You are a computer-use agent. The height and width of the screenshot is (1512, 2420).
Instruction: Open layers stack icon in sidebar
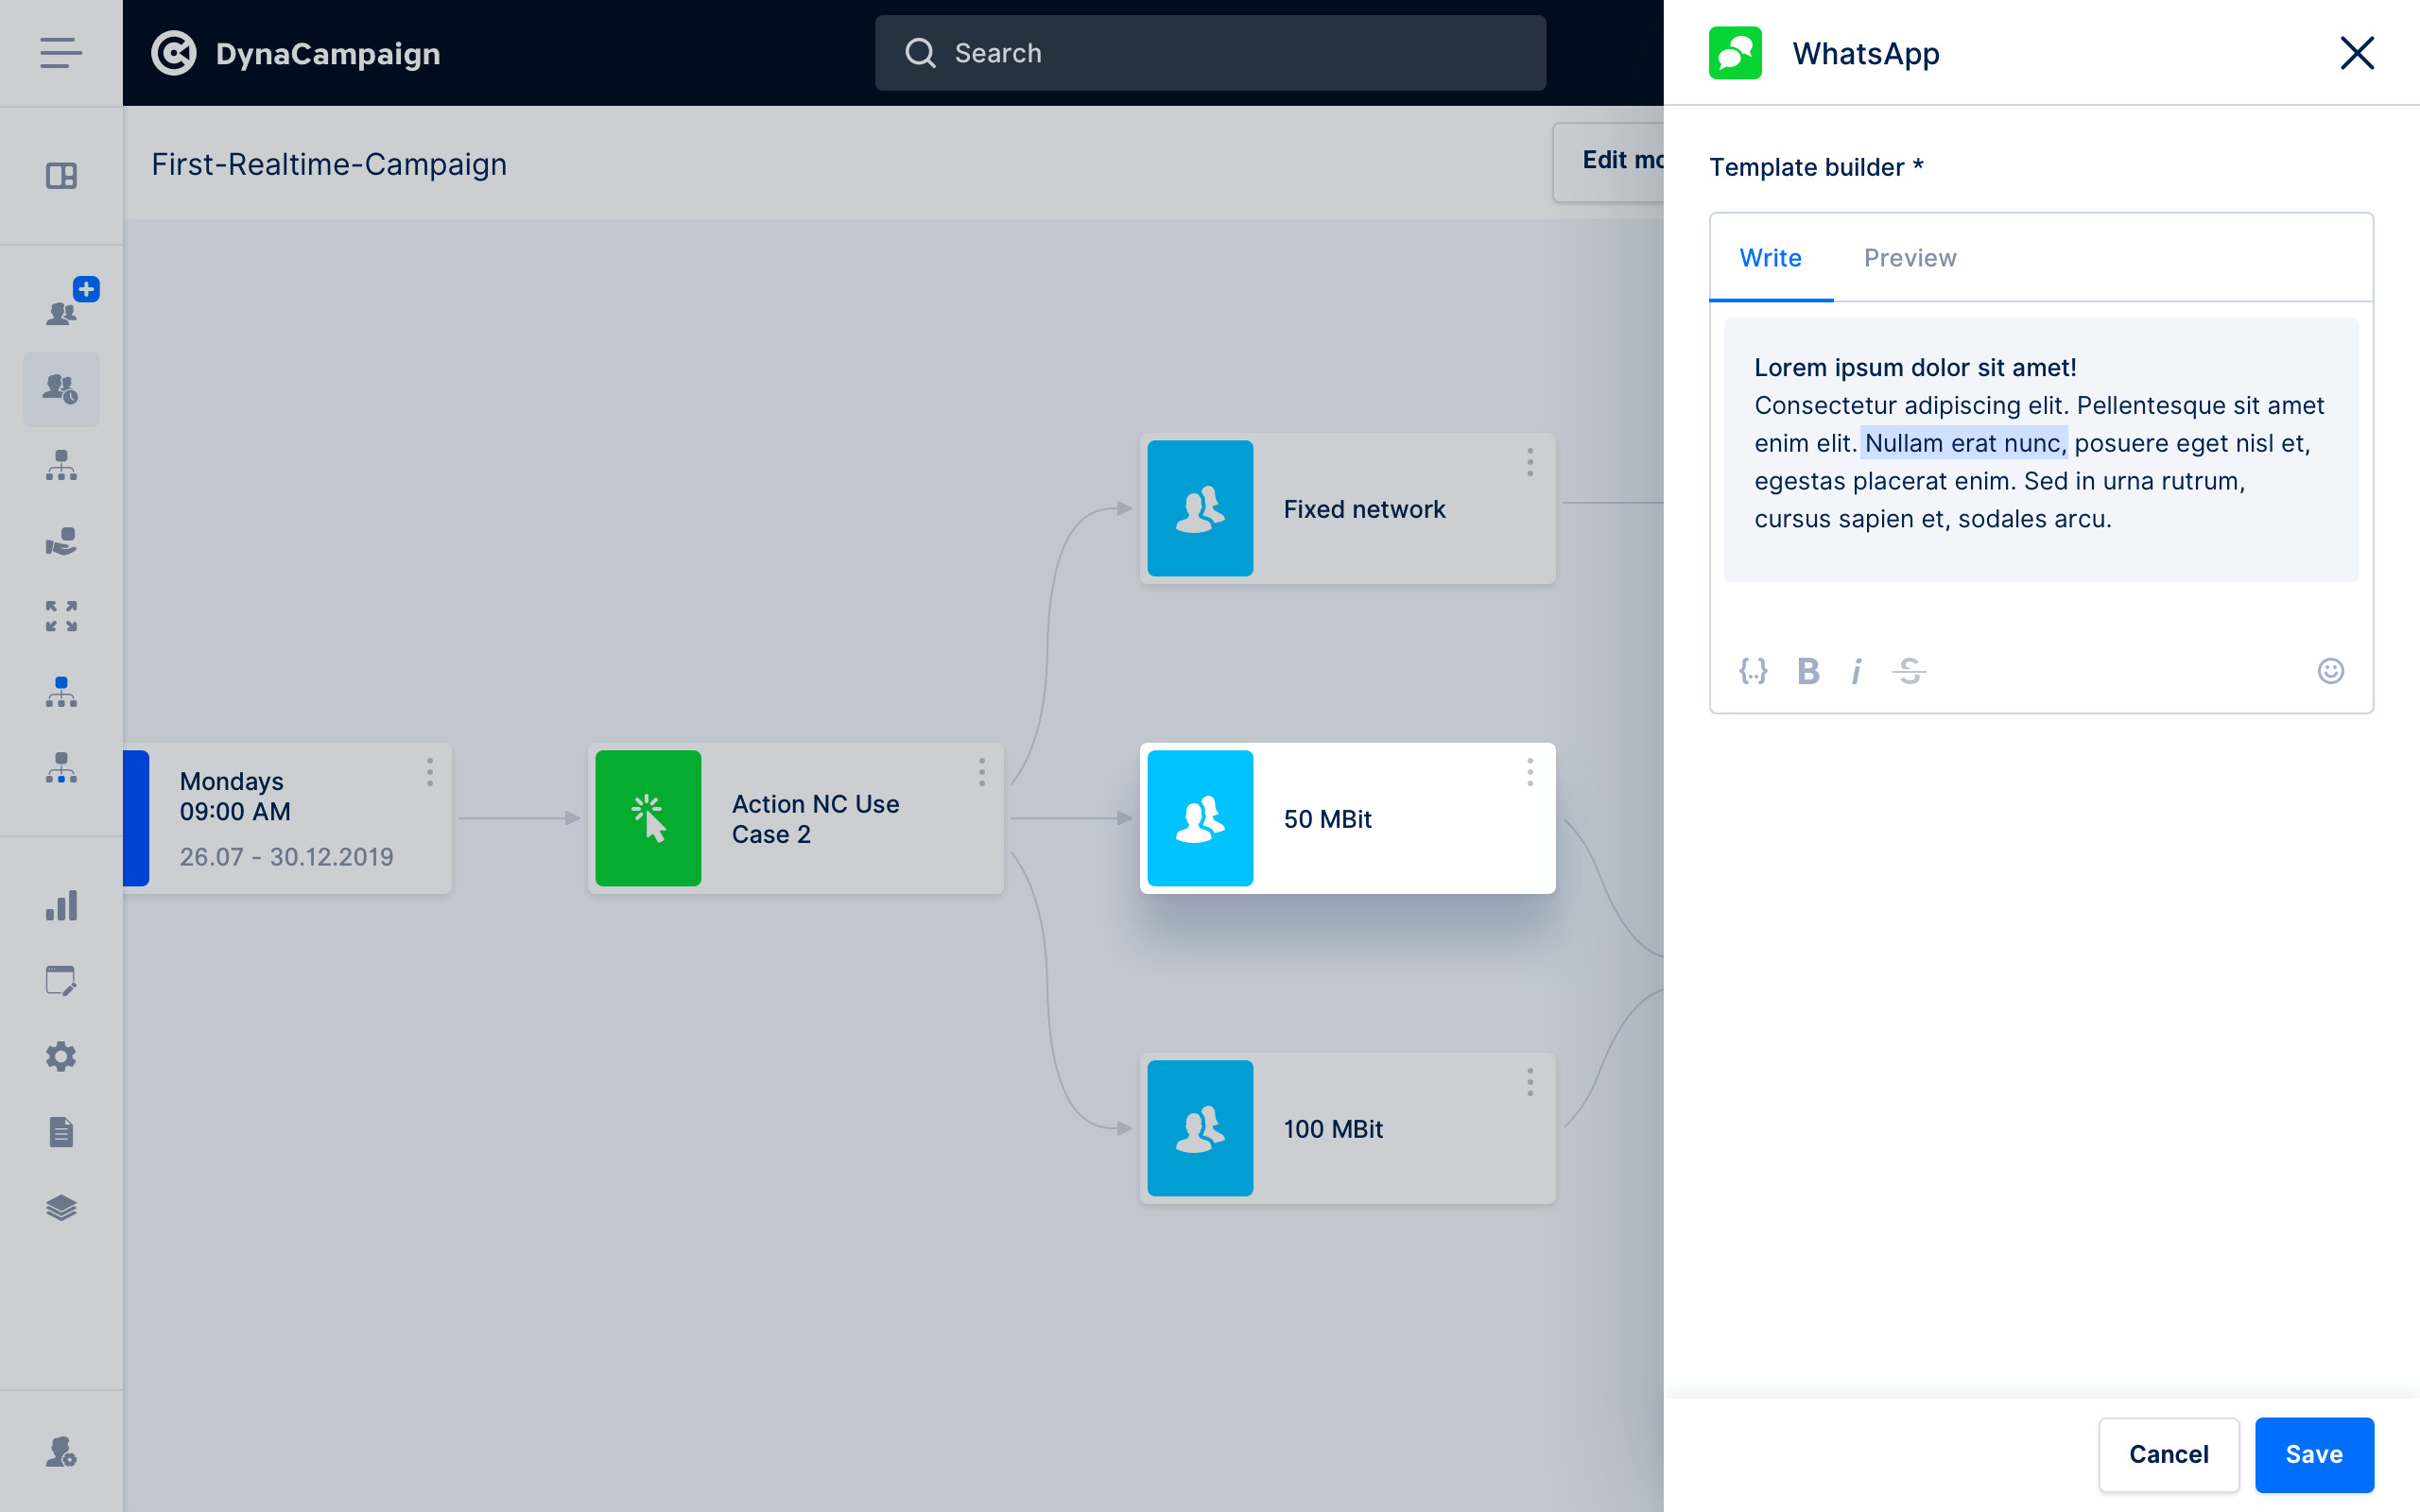tap(61, 1207)
